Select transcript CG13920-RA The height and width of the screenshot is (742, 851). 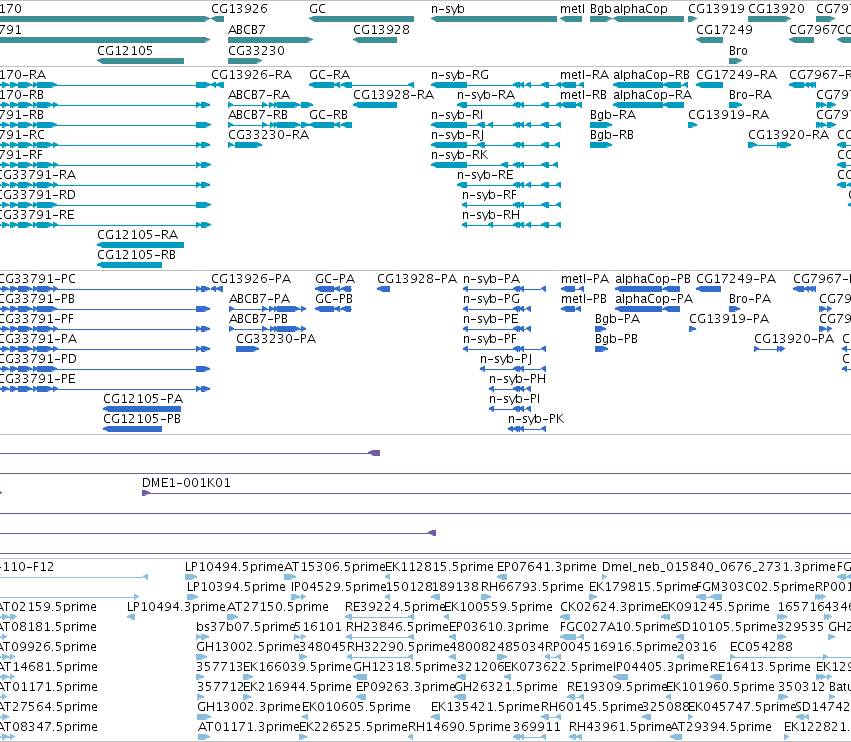pos(789,135)
